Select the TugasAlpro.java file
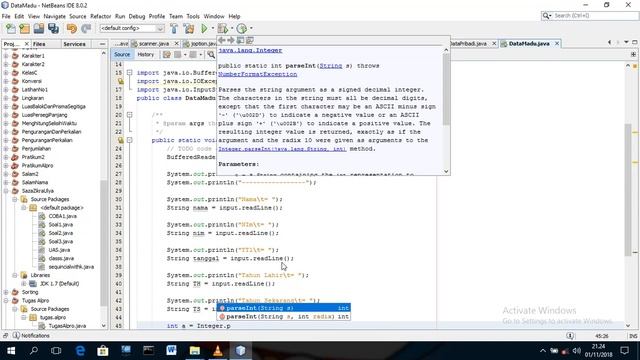 point(67,326)
